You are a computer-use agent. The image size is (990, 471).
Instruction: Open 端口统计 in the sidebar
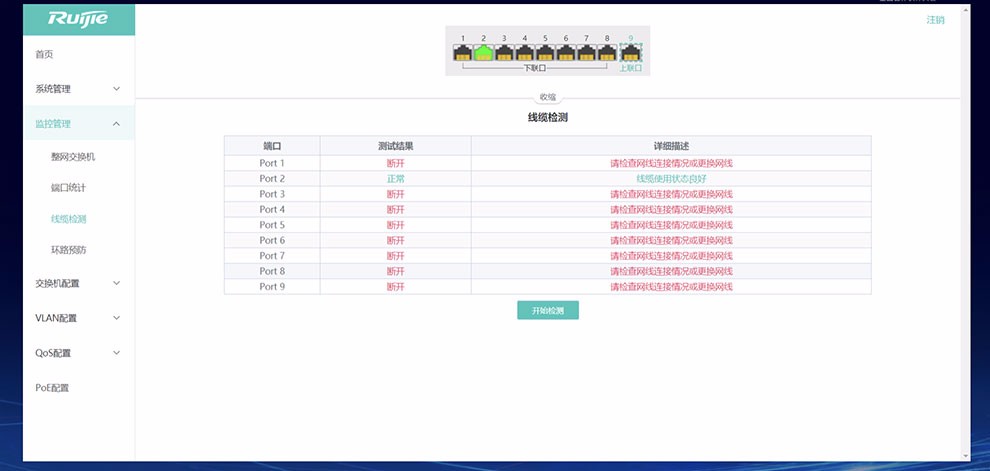tap(68, 188)
